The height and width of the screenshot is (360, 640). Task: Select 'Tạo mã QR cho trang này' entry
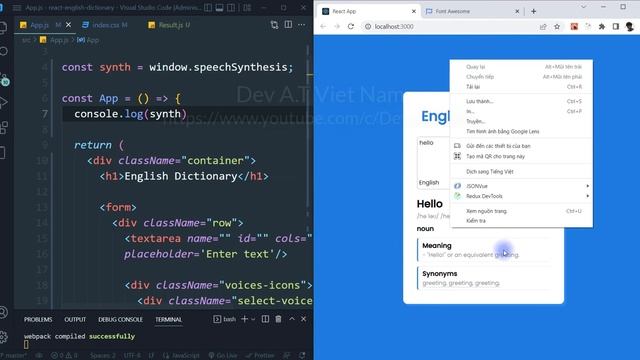coord(521,156)
